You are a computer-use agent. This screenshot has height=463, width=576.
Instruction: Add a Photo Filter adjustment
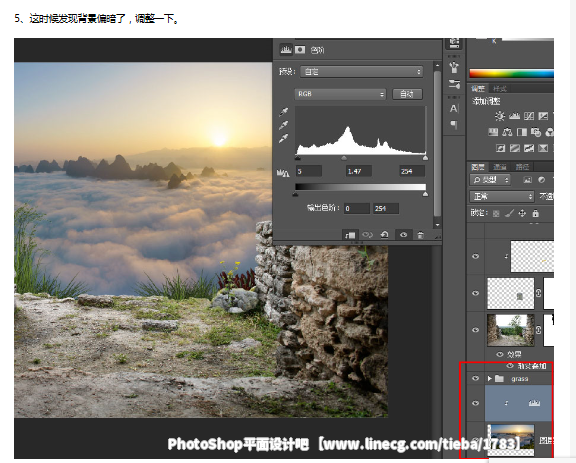point(536,132)
